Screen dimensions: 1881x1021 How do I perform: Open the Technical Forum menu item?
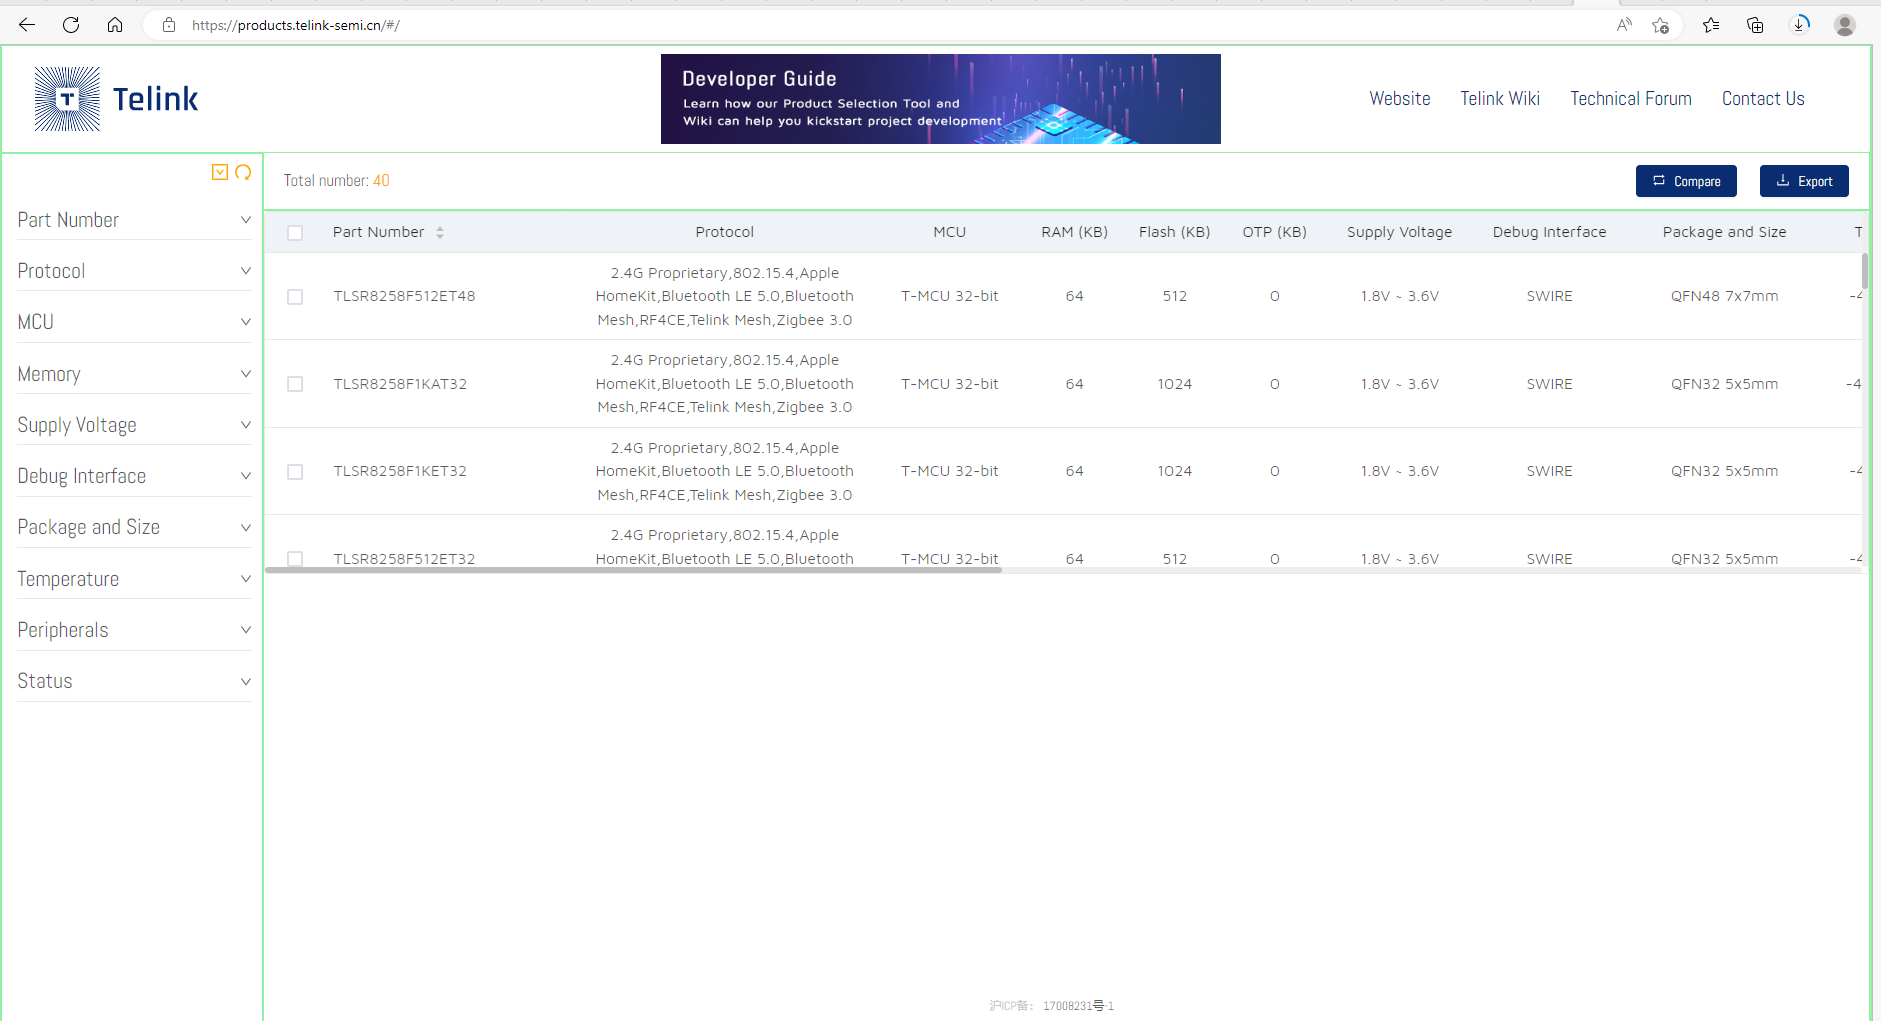pos(1630,98)
